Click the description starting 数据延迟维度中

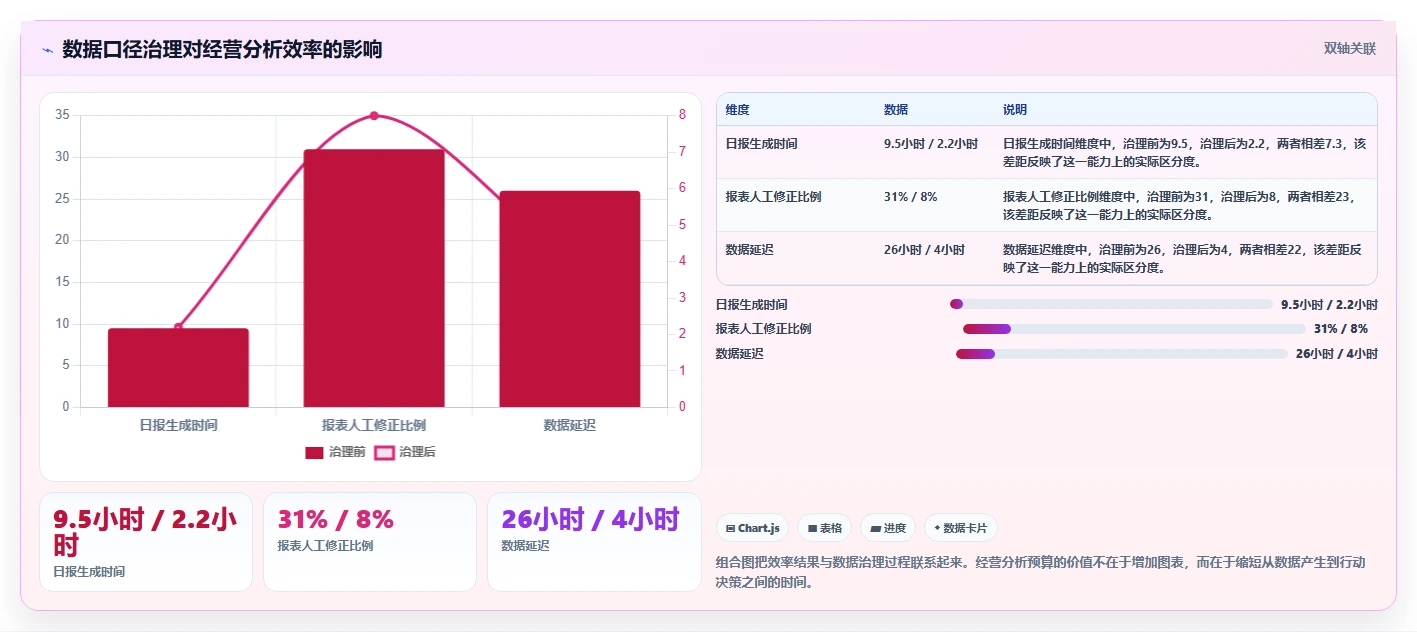point(1184,259)
